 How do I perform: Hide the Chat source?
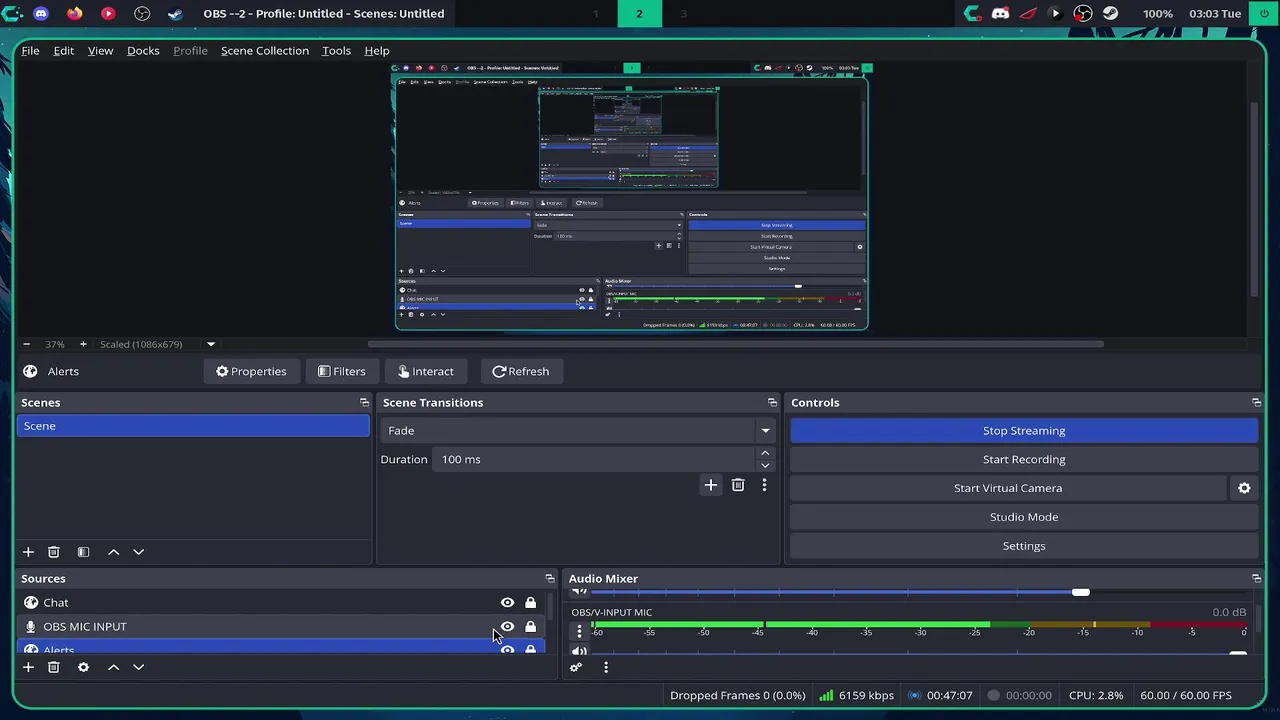click(x=507, y=603)
